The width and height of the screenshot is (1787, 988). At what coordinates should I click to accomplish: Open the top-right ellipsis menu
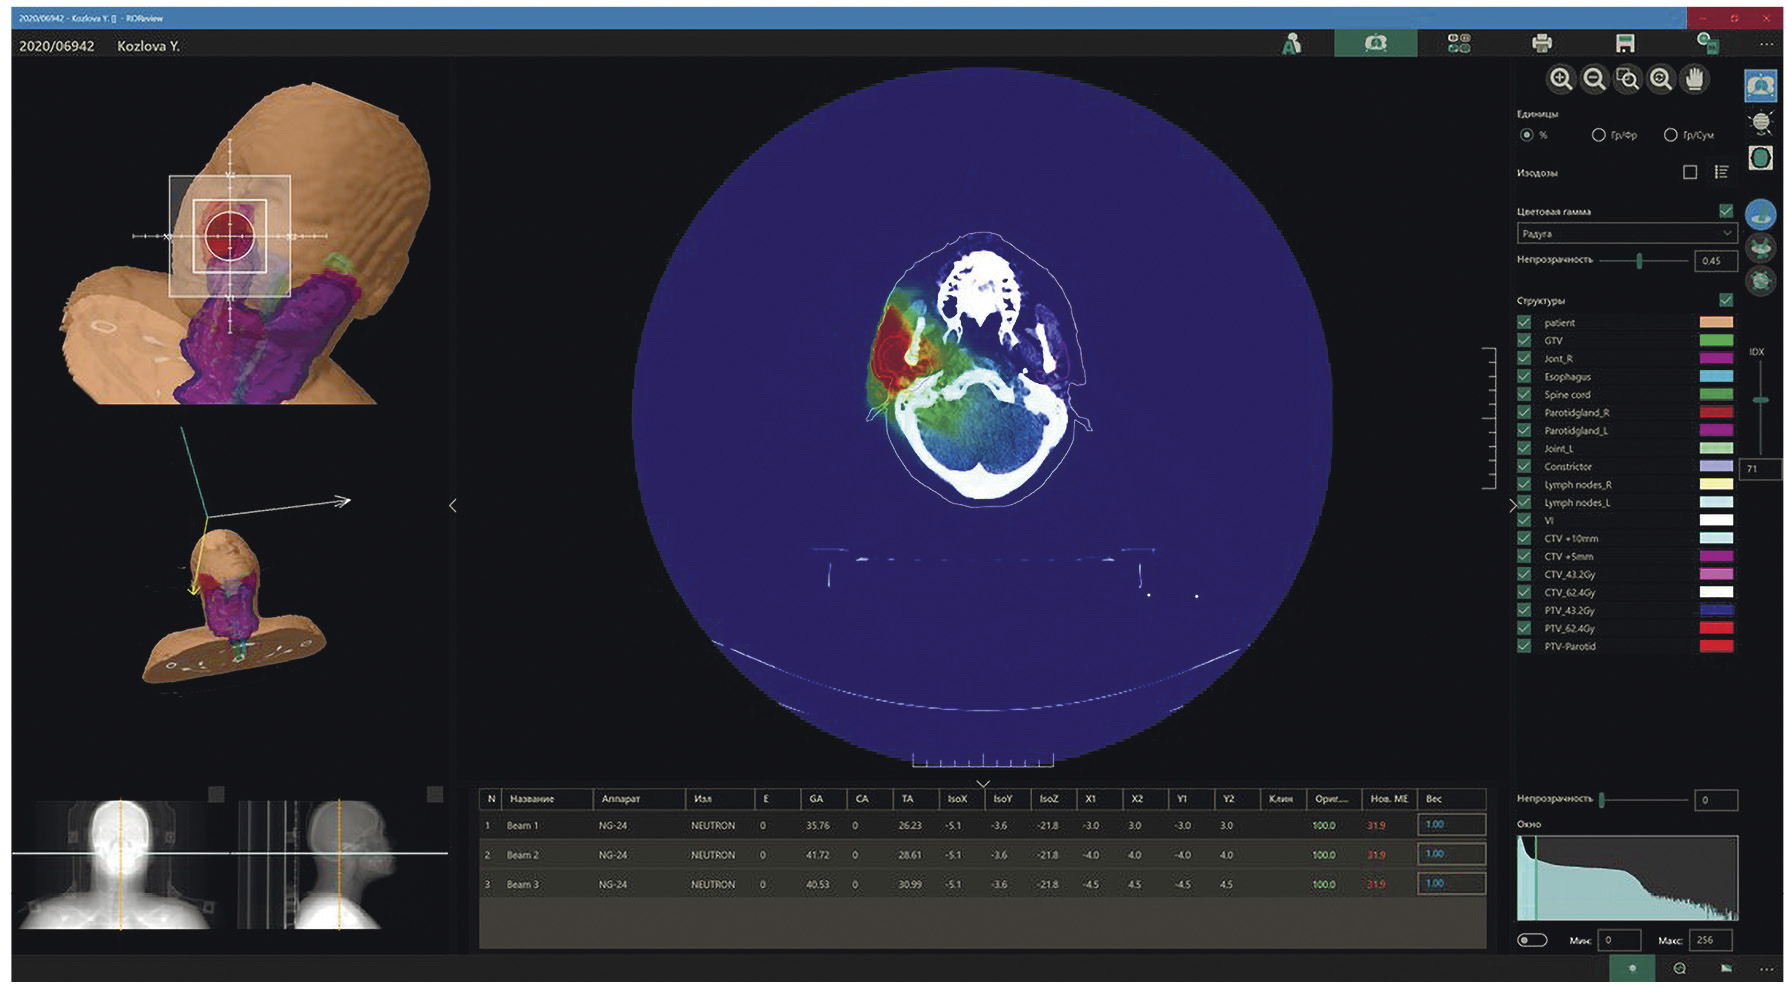pyautogui.click(x=1766, y=44)
